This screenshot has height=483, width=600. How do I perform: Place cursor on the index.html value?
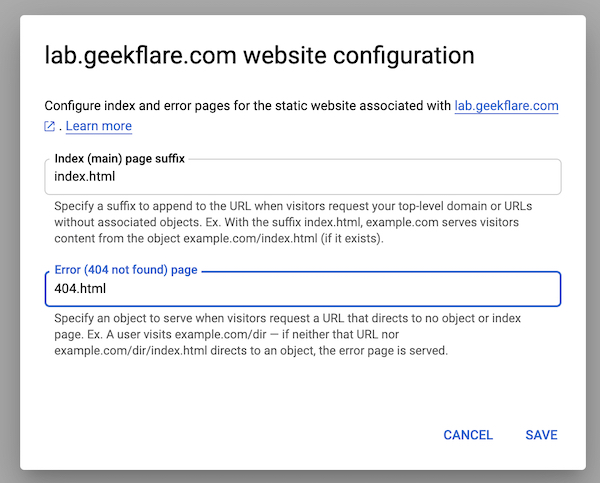click(x=85, y=178)
